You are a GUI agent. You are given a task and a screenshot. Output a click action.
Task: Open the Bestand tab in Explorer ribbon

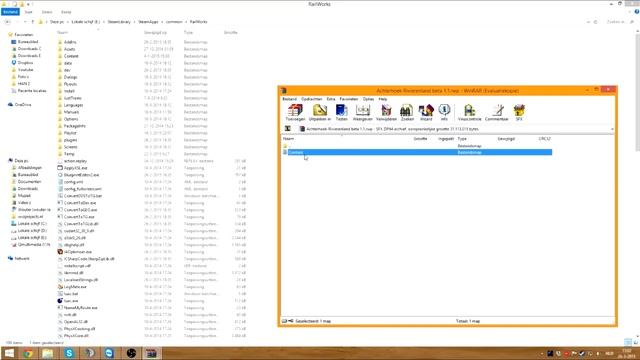point(10,12)
